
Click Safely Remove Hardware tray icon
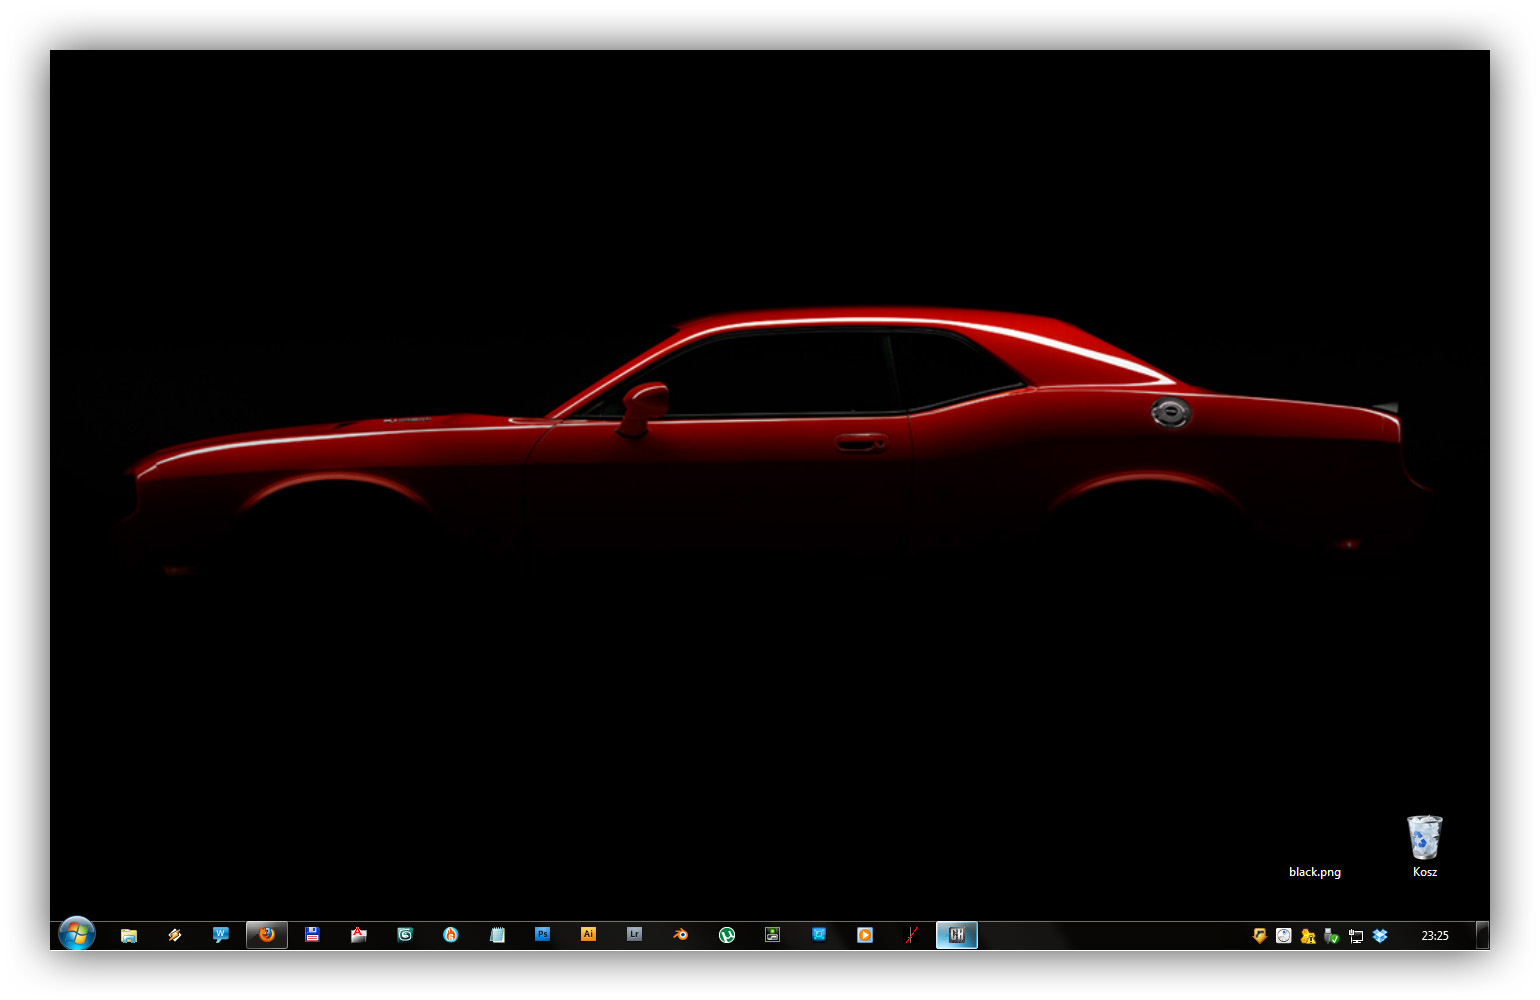click(x=1331, y=936)
